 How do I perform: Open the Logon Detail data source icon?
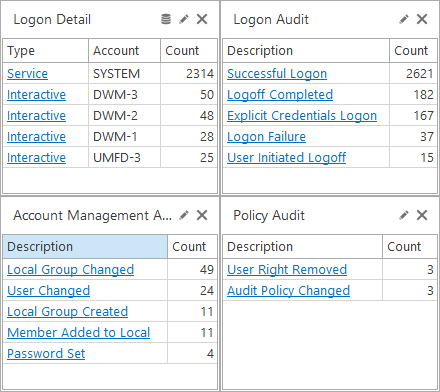coord(166,19)
